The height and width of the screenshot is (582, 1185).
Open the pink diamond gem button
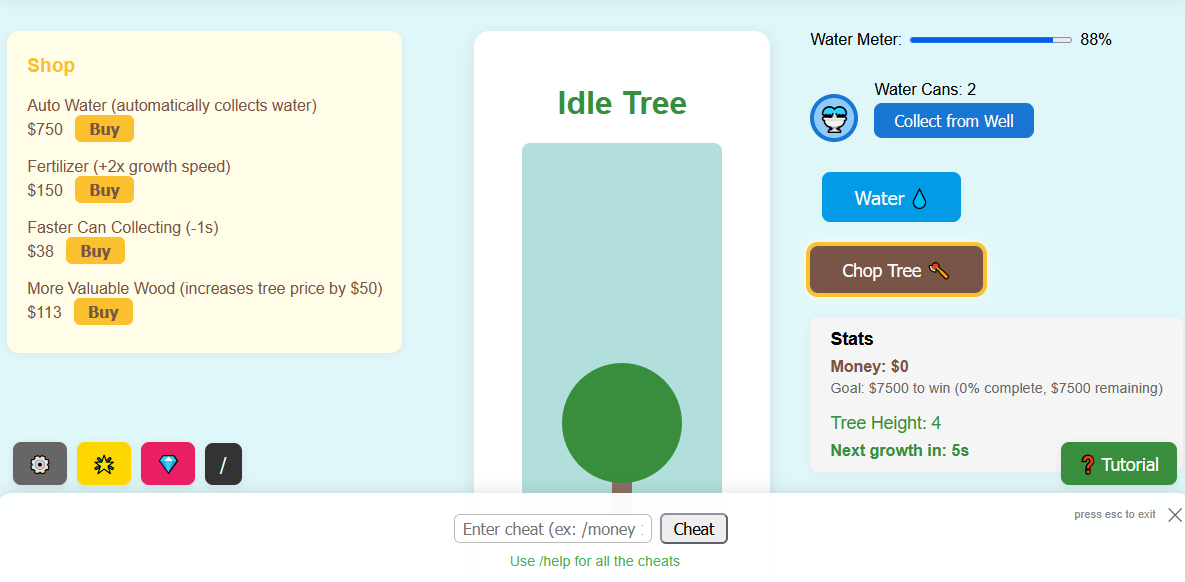(x=168, y=464)
